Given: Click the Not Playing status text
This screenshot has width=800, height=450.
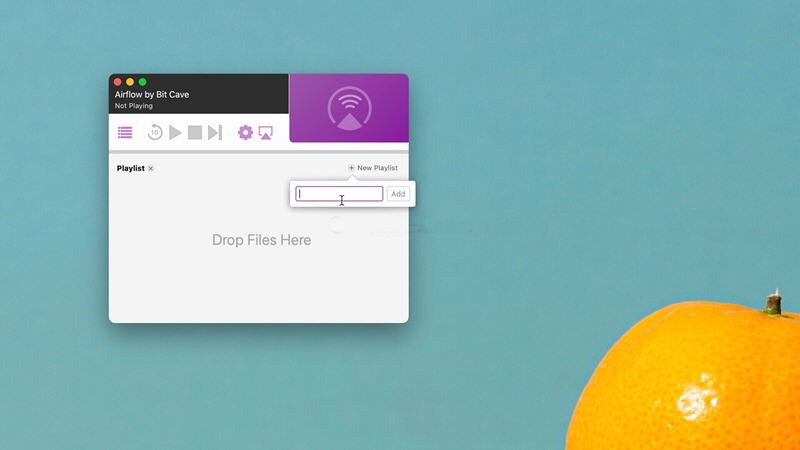Looking at the screenshot, I should click(134, 106).
